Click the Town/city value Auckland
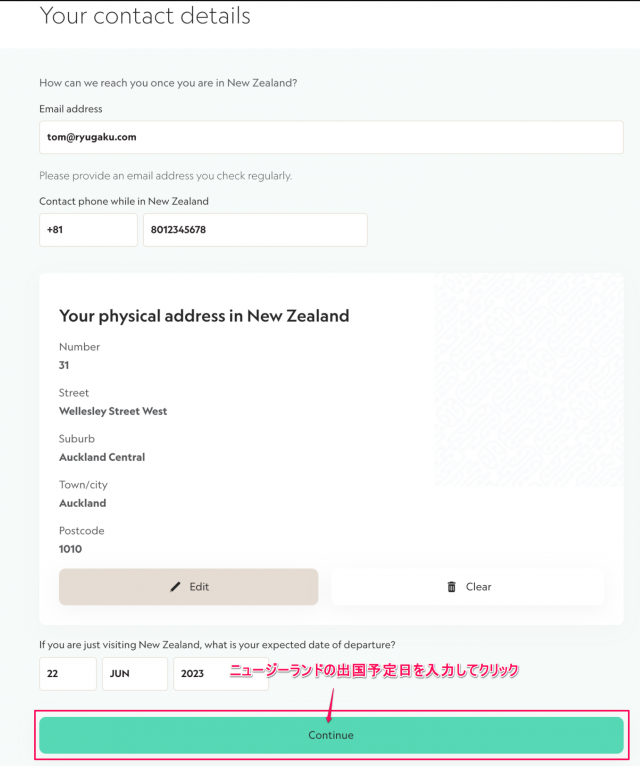Image resolution: width=640 pixels, height=766 pixels. pos(83,503)
